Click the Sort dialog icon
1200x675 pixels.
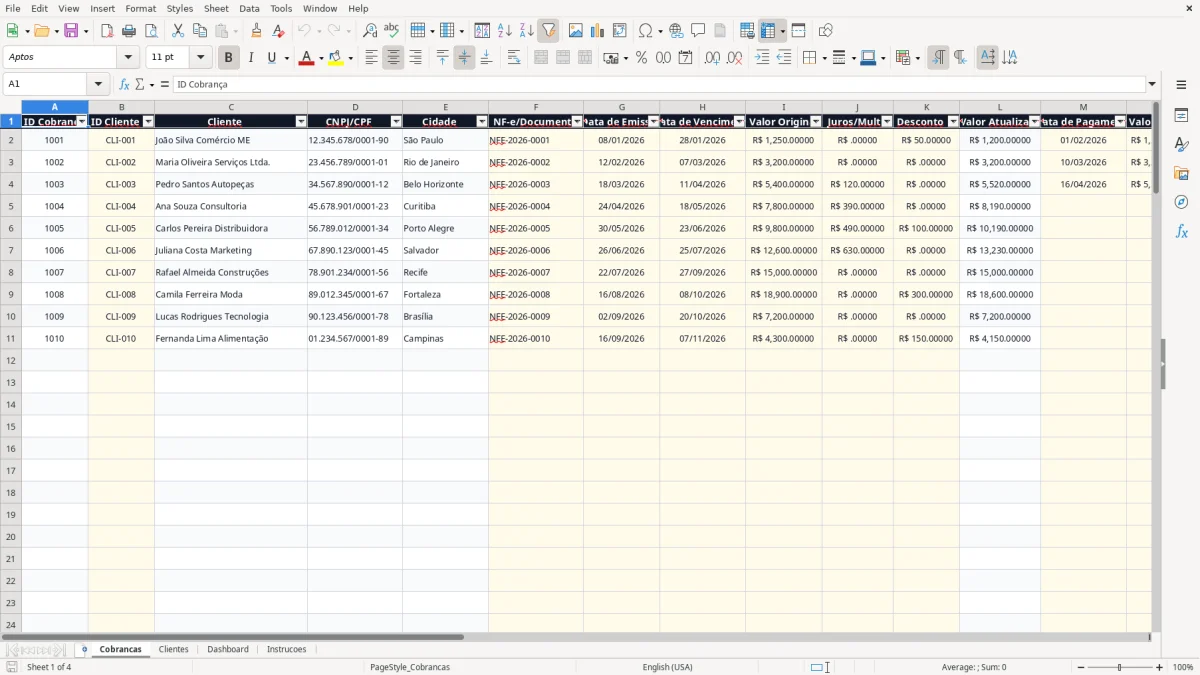coord(482,31)
